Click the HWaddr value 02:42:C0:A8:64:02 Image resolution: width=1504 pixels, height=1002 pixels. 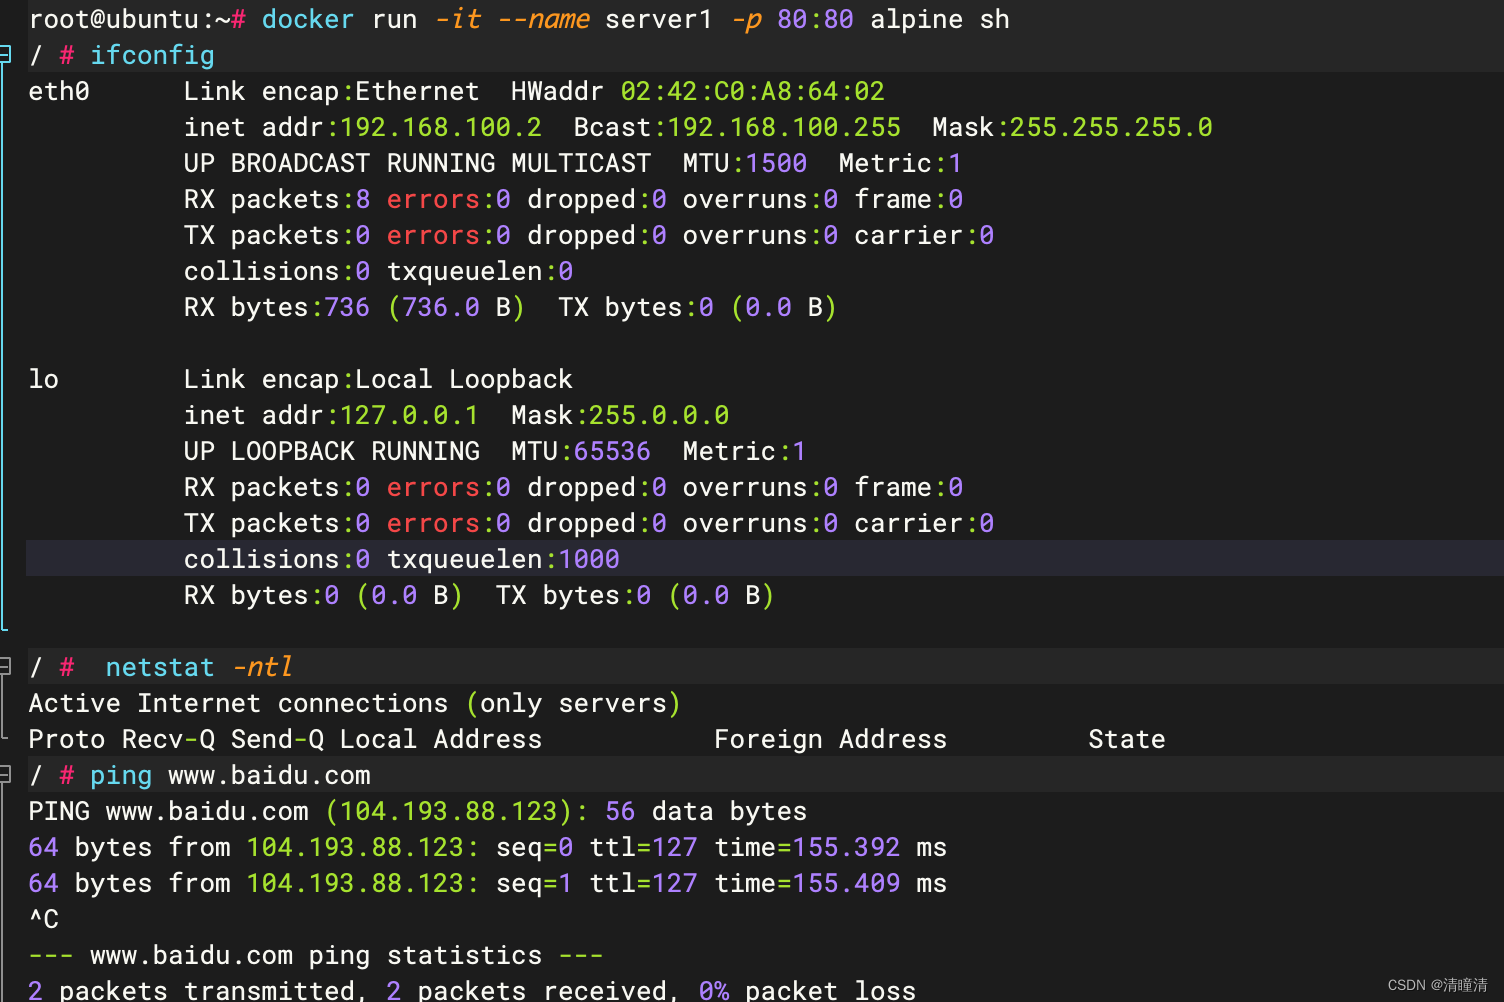752,91
